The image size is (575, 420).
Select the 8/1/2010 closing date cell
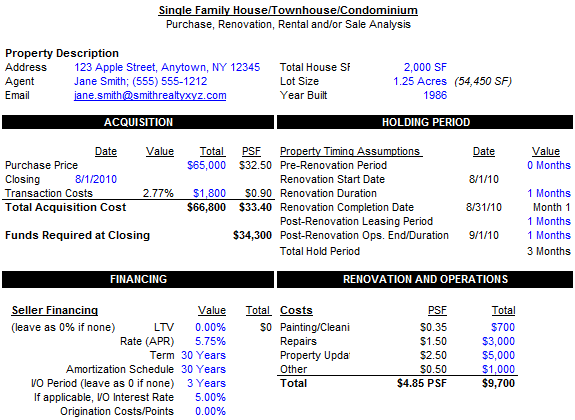(x=96, y=179)
